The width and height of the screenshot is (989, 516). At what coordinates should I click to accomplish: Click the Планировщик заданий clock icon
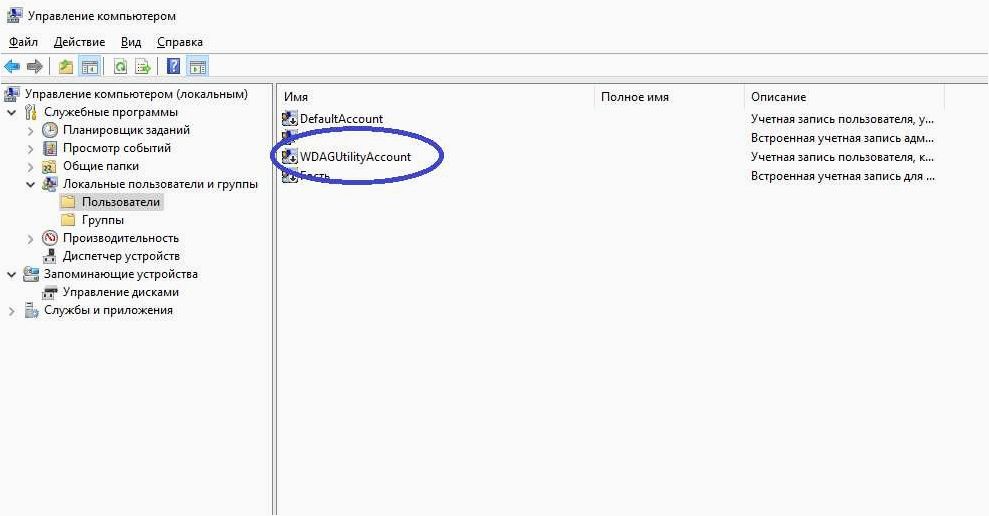[50, 130]
